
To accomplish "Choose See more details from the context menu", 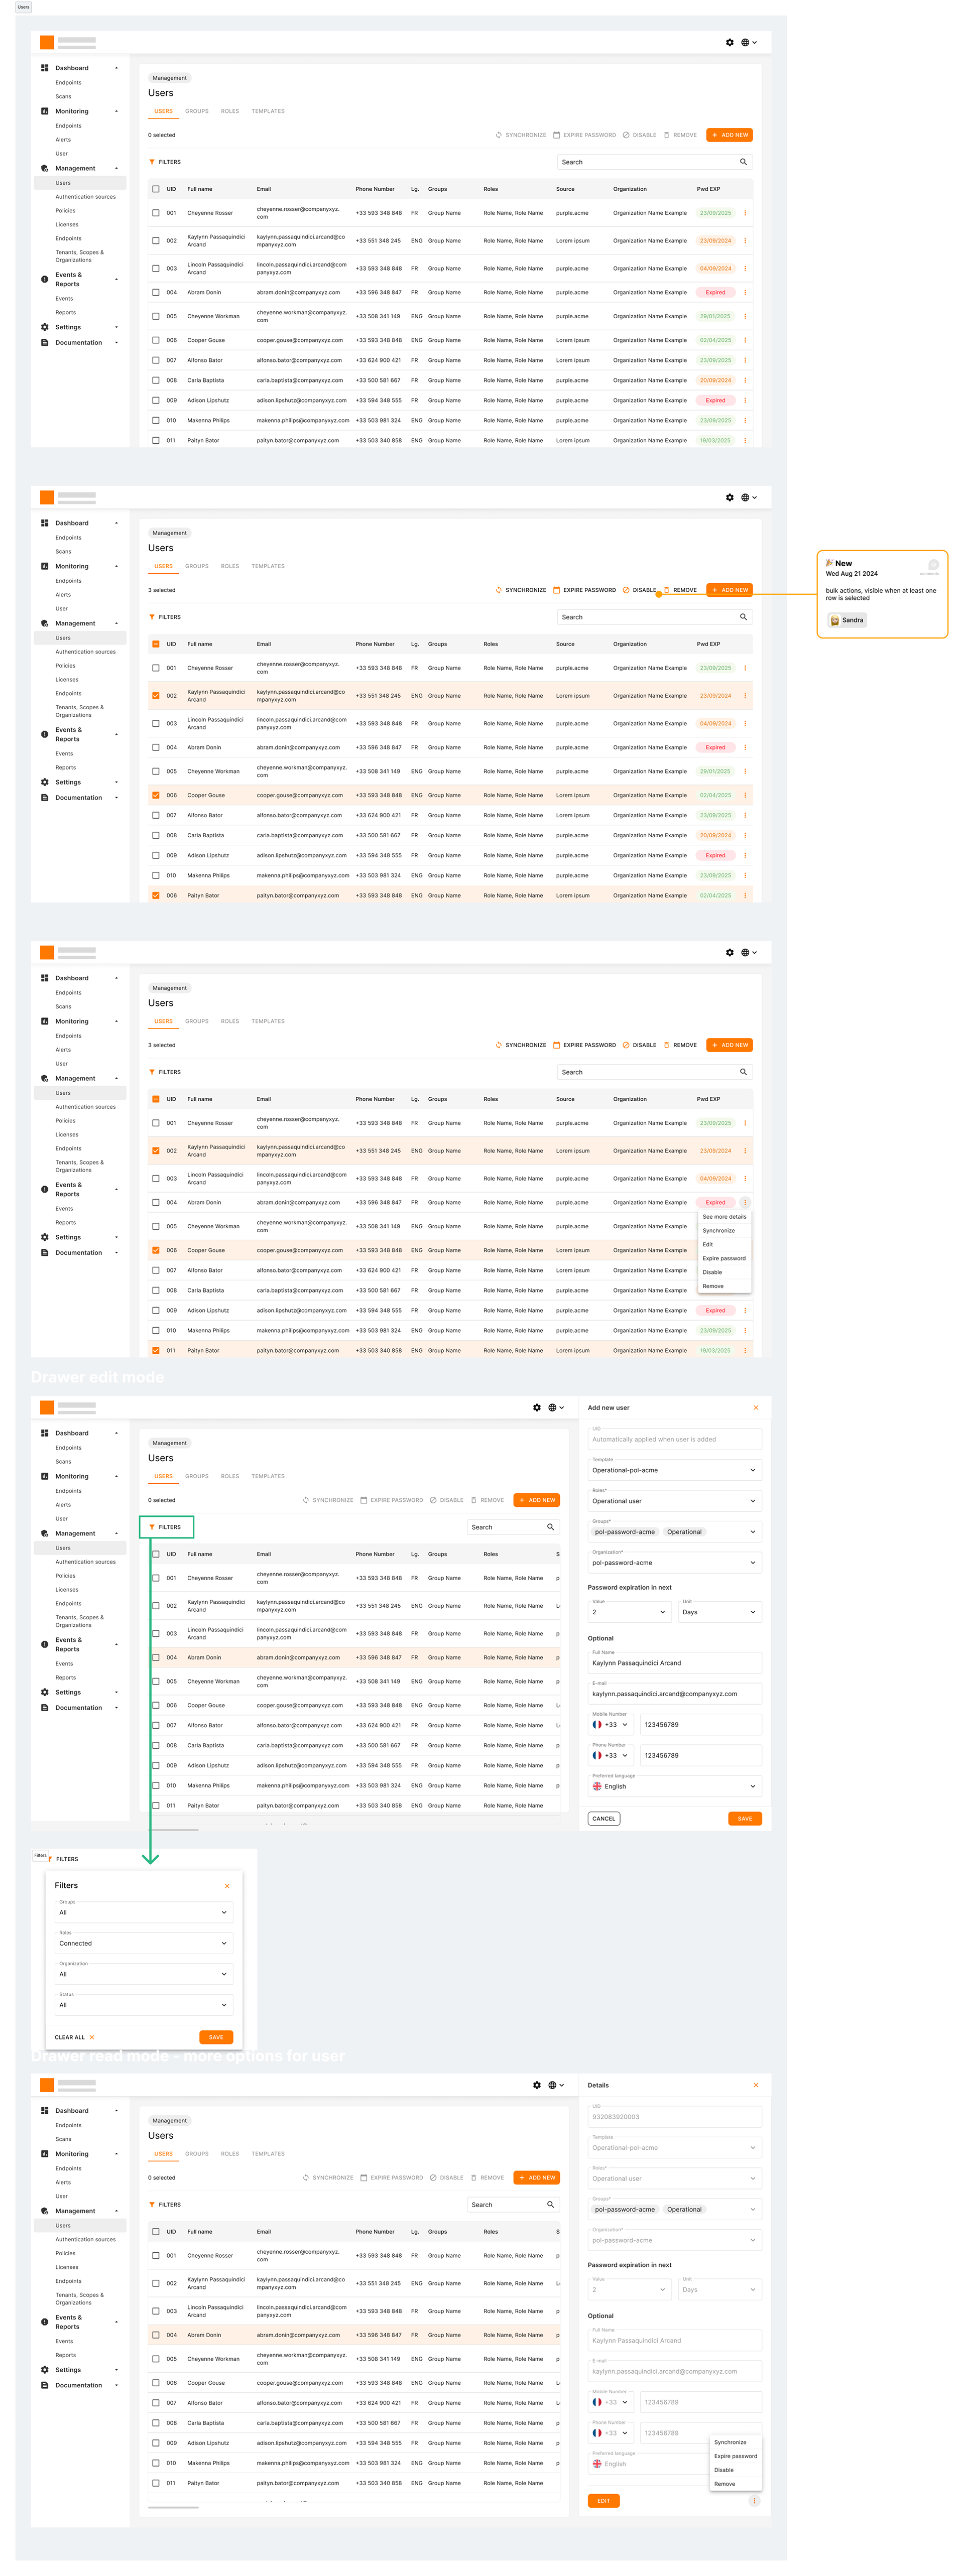I will click(724, 1217).
